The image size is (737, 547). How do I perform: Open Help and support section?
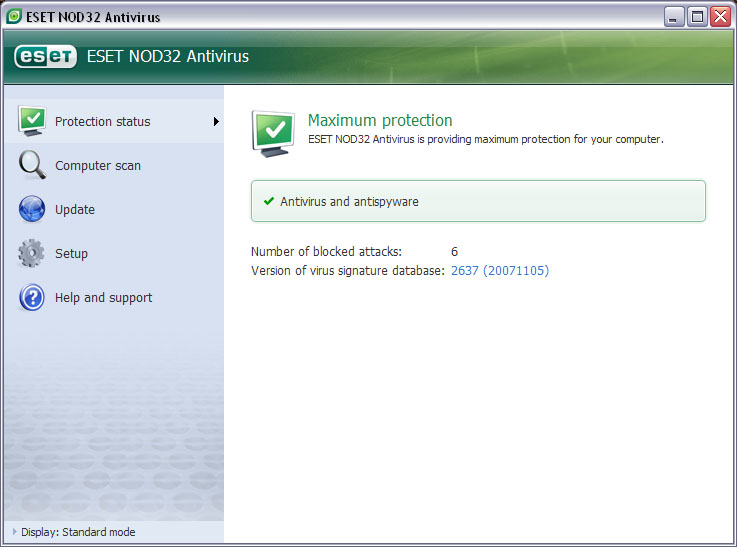tap(114, 298)
